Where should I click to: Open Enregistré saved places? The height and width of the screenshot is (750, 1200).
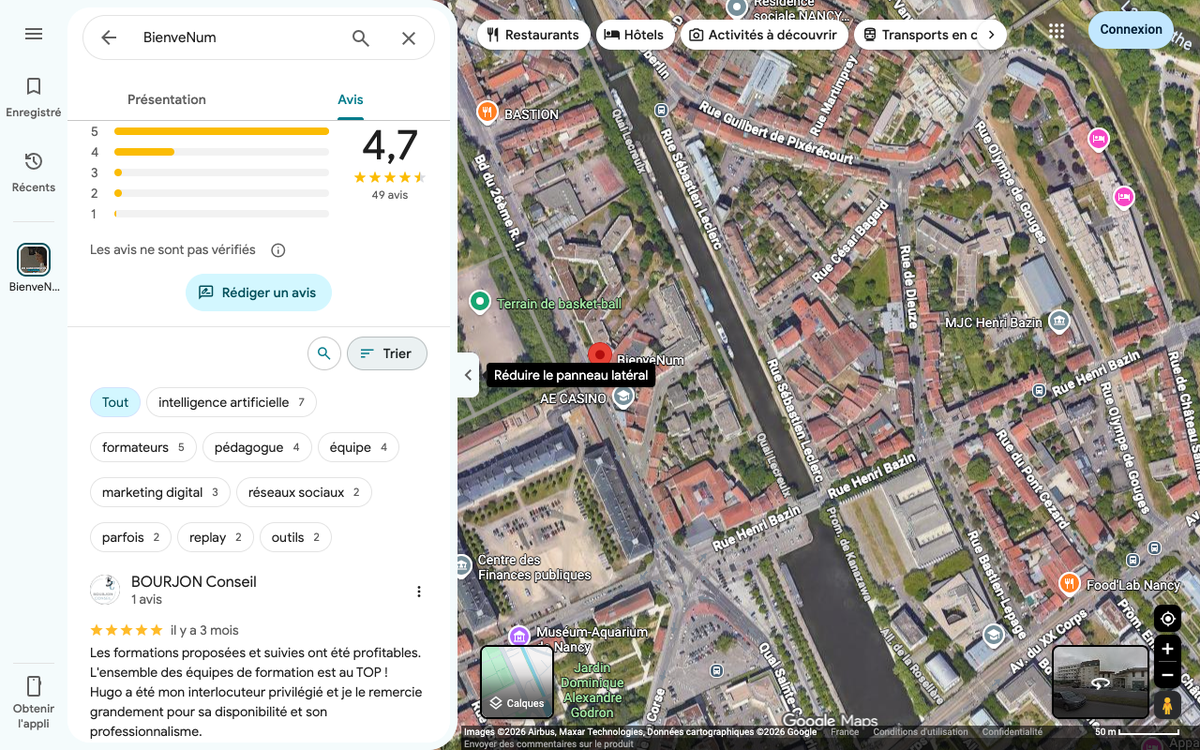coord(33,98)
